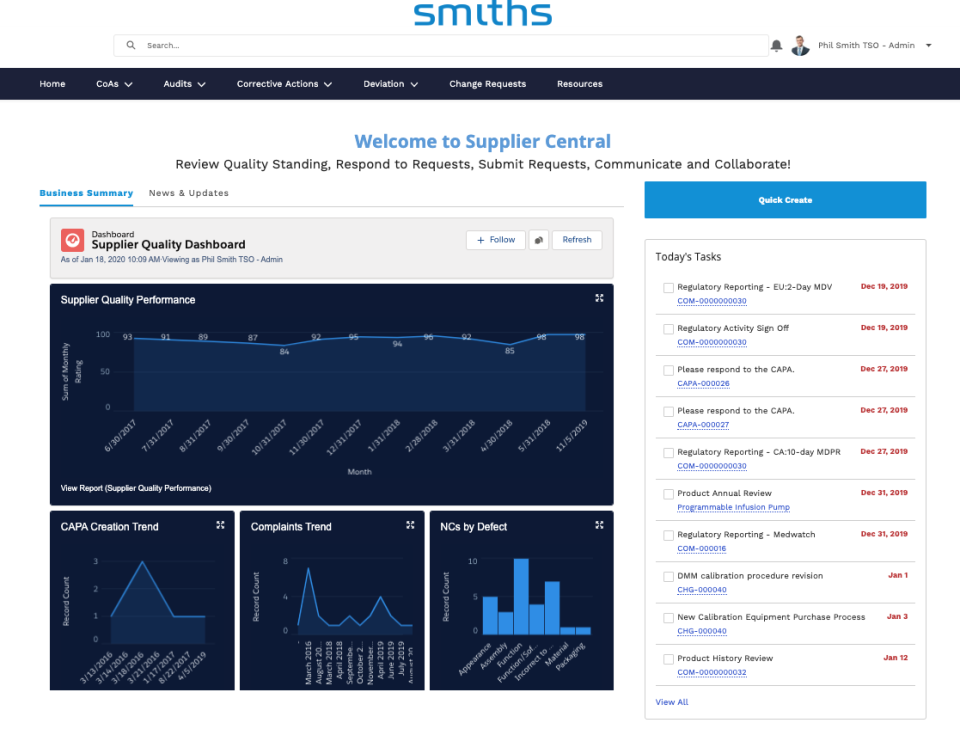This screenshot has width=960, height=729.
Task: Open COM-0000000030 link under Regulatory Activity Sign Off
Action: (x=711, y=343)
